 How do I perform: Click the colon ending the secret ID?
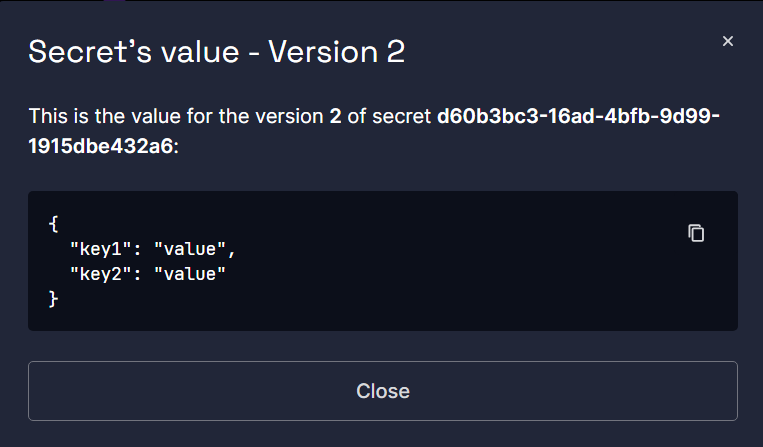pyautogui.click(x=176, y=147)
